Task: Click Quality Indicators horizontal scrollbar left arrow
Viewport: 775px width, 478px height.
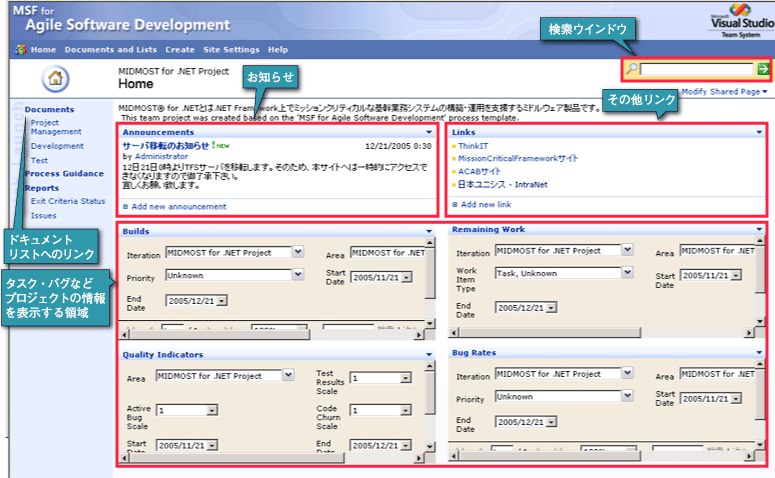Action: [124, 458]
